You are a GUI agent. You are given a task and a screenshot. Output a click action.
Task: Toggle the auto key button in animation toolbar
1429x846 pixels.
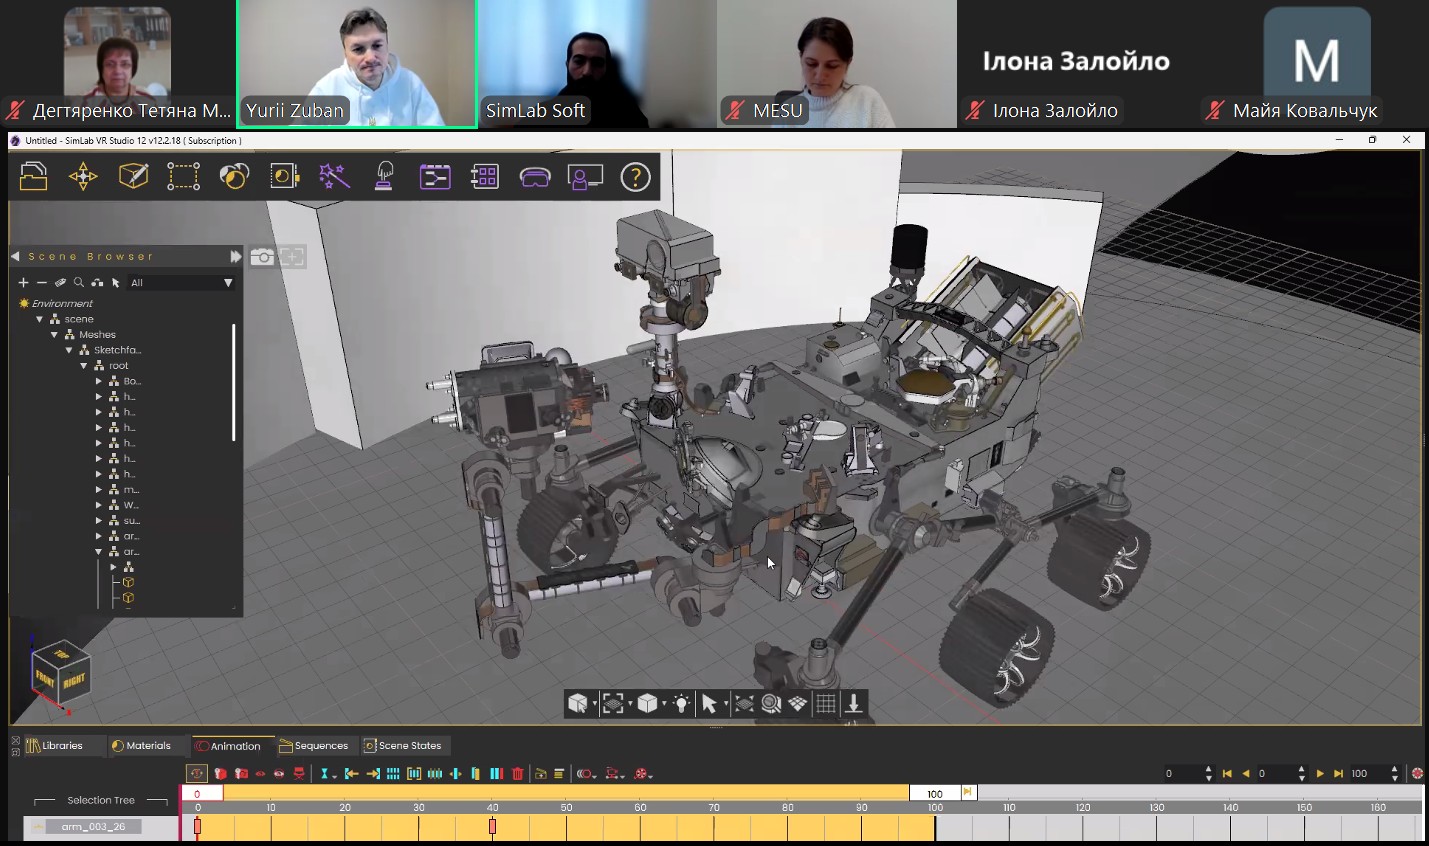pos(197,774)
